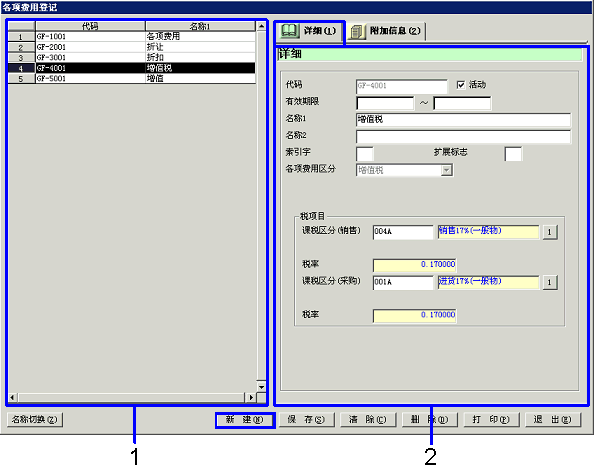The height and width of the screenshot is (472, 594).
Task: Click the 新建 button
Action: pos(245,420)
